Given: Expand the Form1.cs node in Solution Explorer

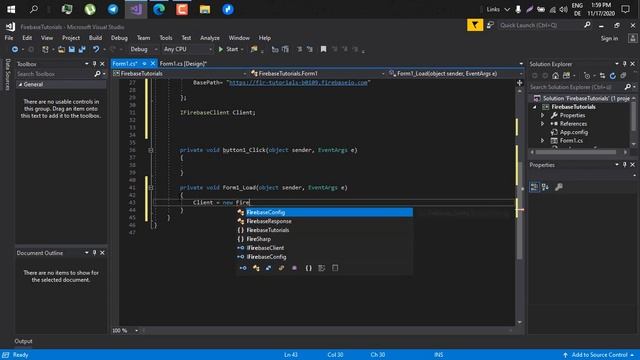Looking at the screenshot, I should pos(542,140).
